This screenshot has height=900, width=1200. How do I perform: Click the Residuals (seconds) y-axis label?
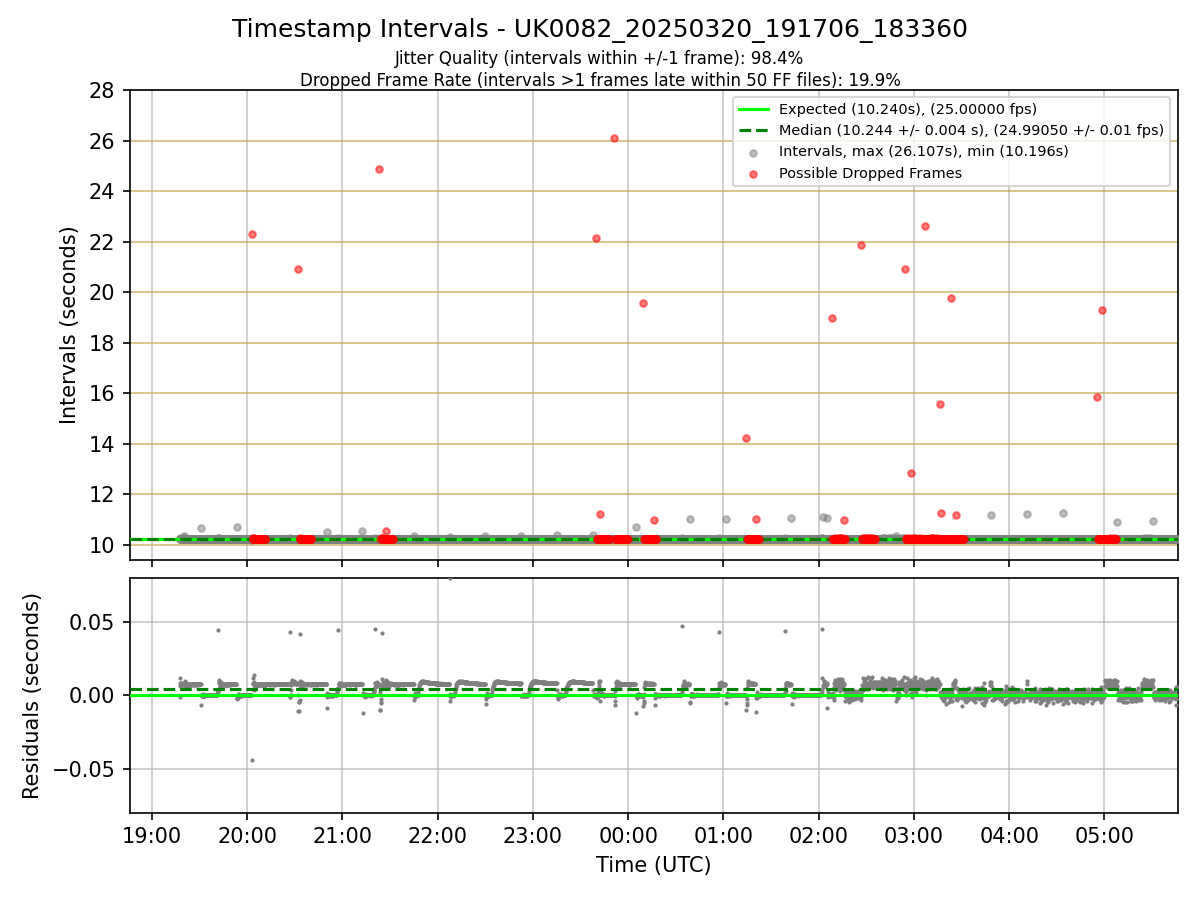[32, 696]
